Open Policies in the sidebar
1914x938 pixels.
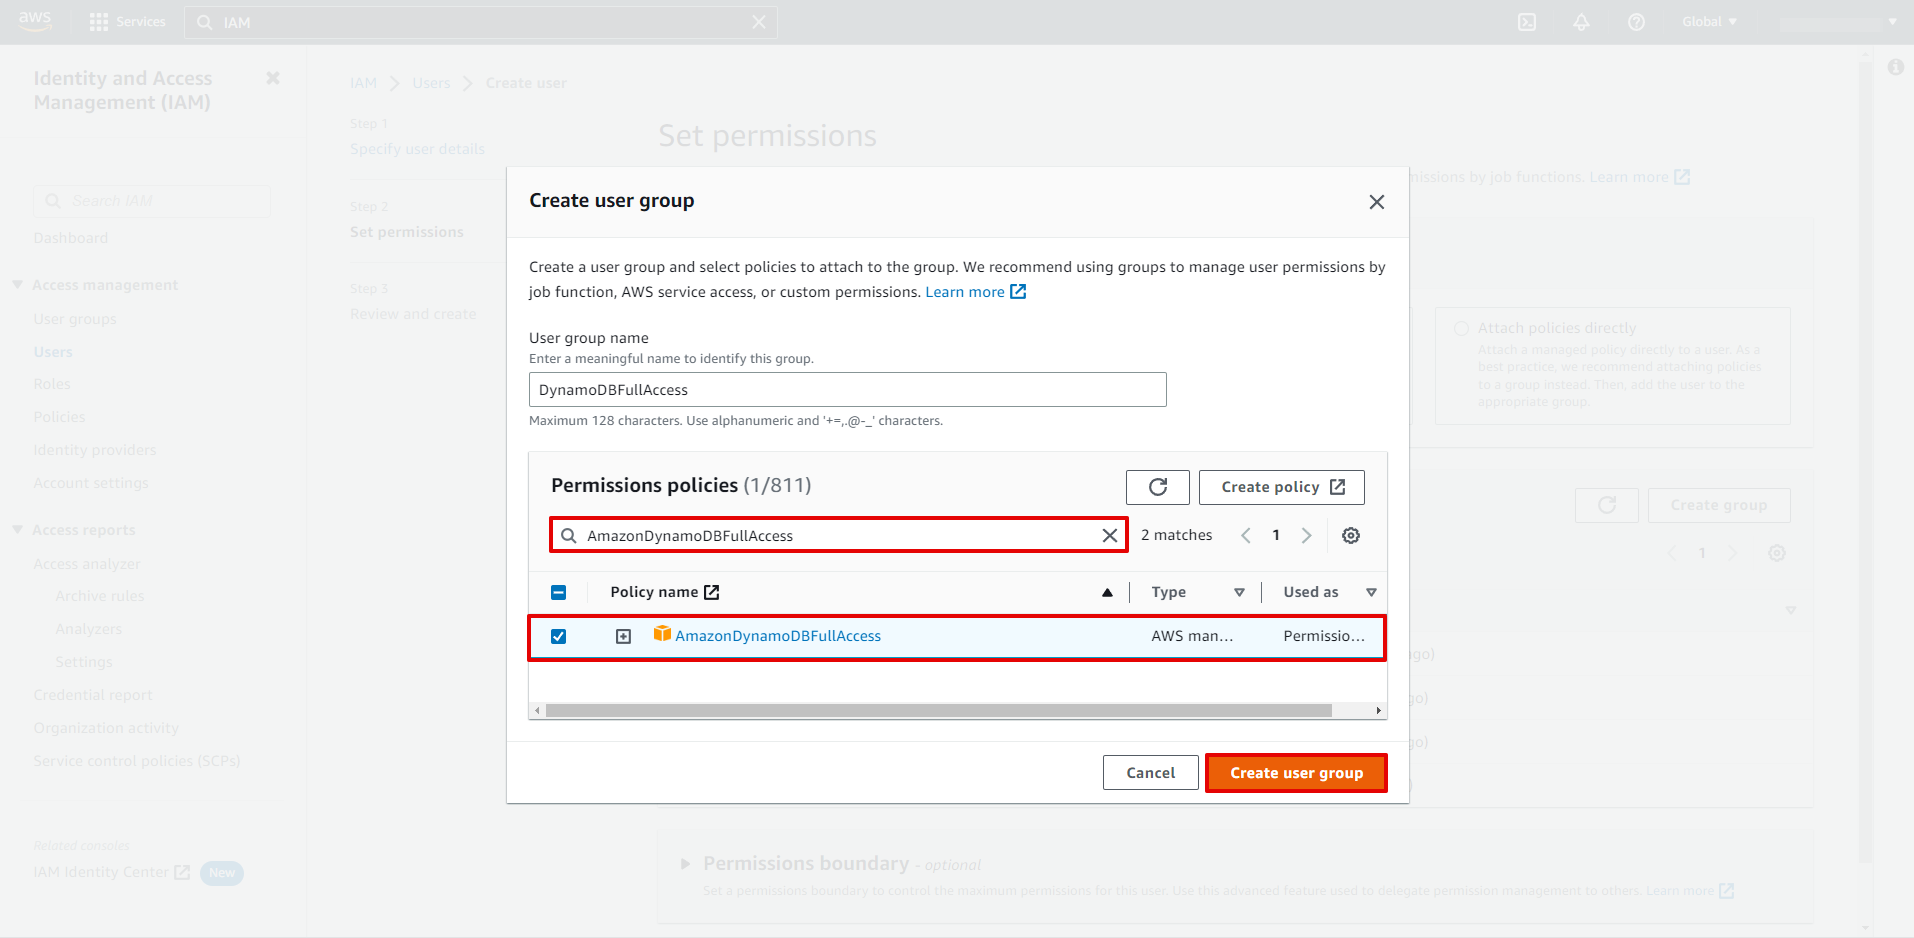59,417
